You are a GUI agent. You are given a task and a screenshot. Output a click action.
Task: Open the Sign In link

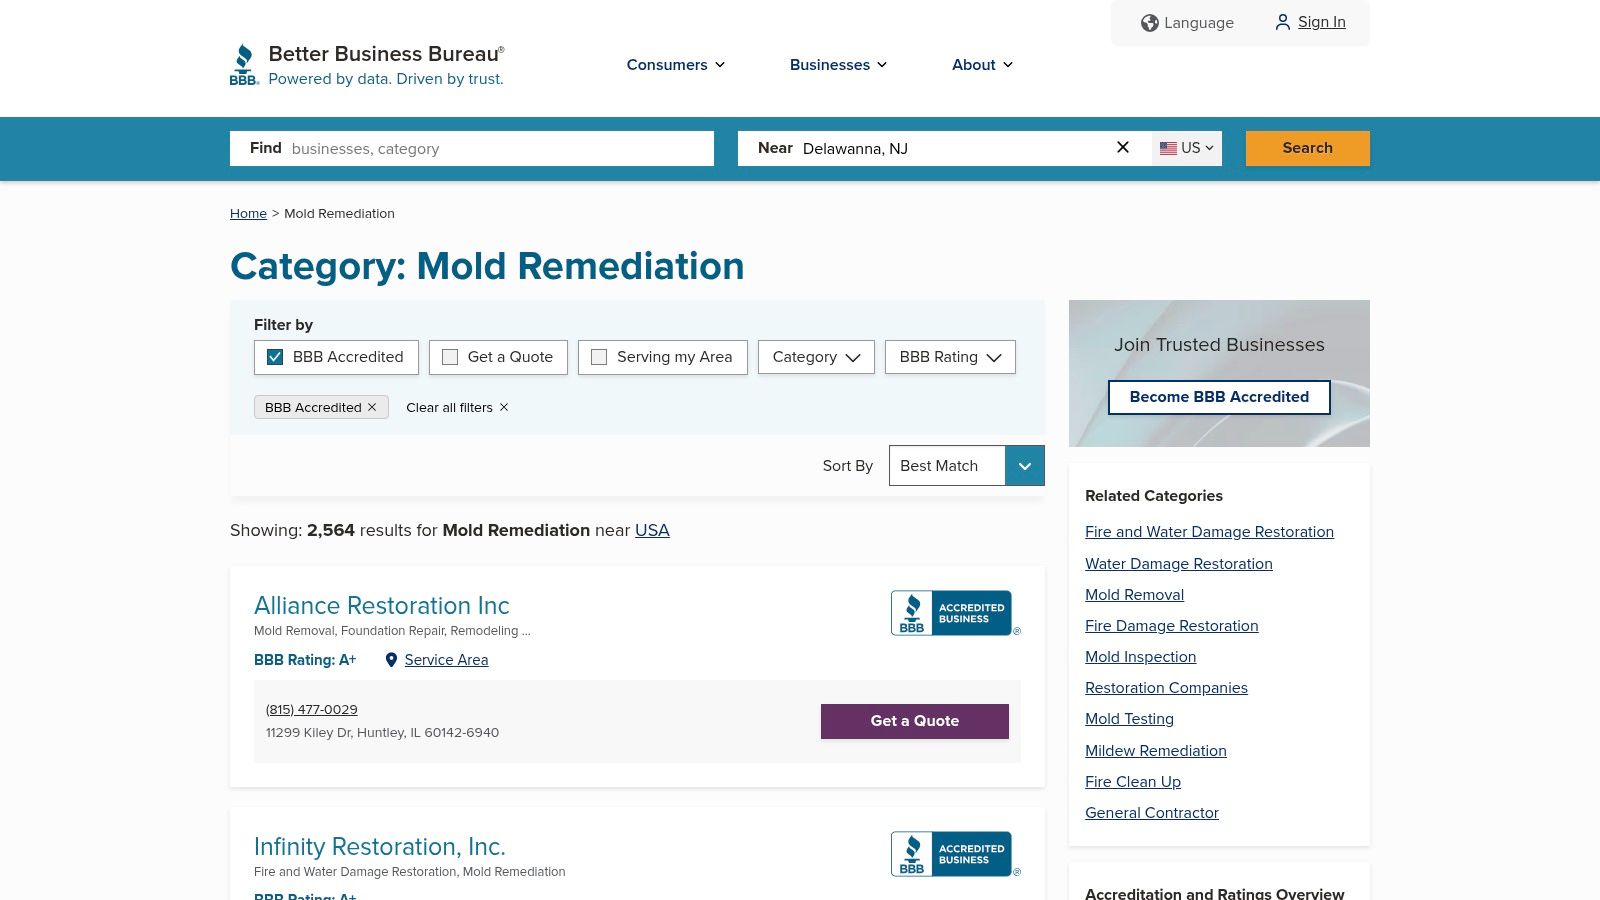(x=1322, y=22)
